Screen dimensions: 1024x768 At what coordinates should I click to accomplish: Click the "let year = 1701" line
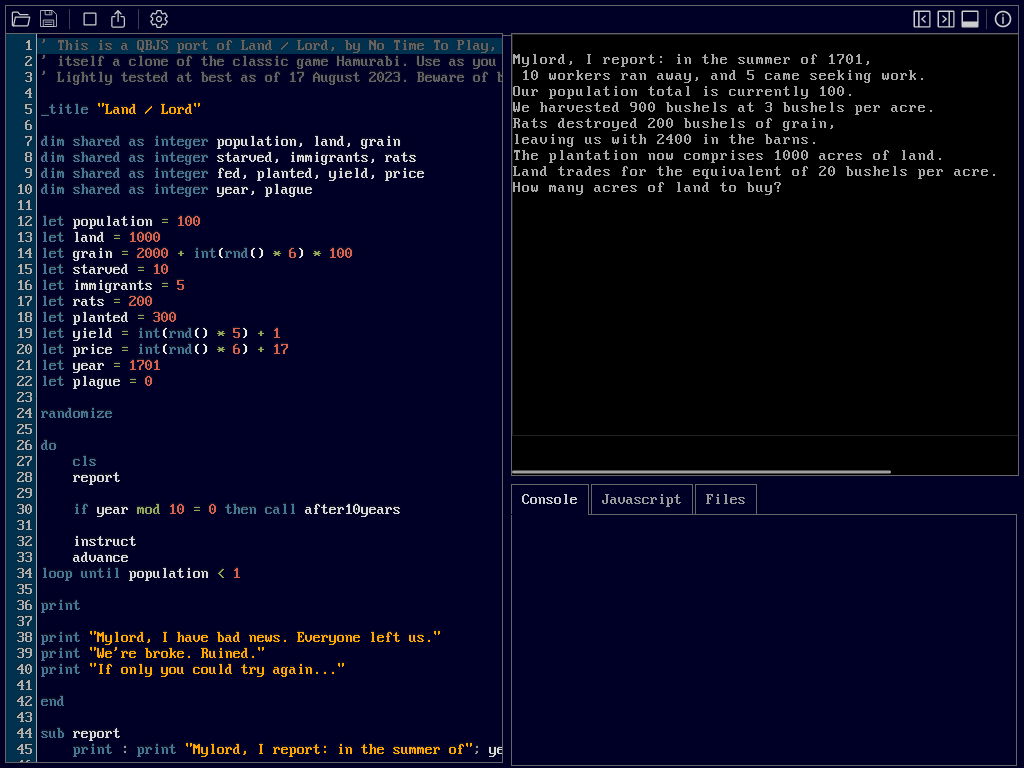(101, 365)
